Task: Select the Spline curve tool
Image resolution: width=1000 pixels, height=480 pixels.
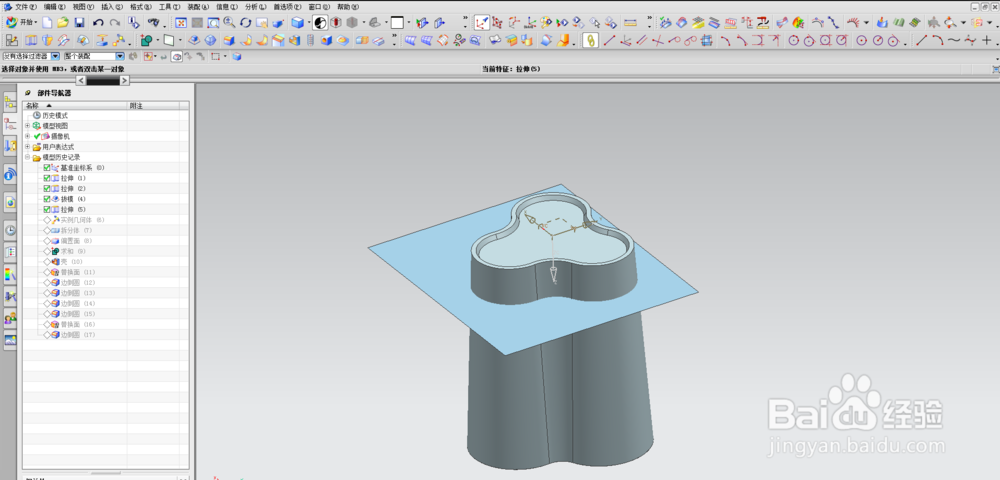Action: (x=953, y=41)
